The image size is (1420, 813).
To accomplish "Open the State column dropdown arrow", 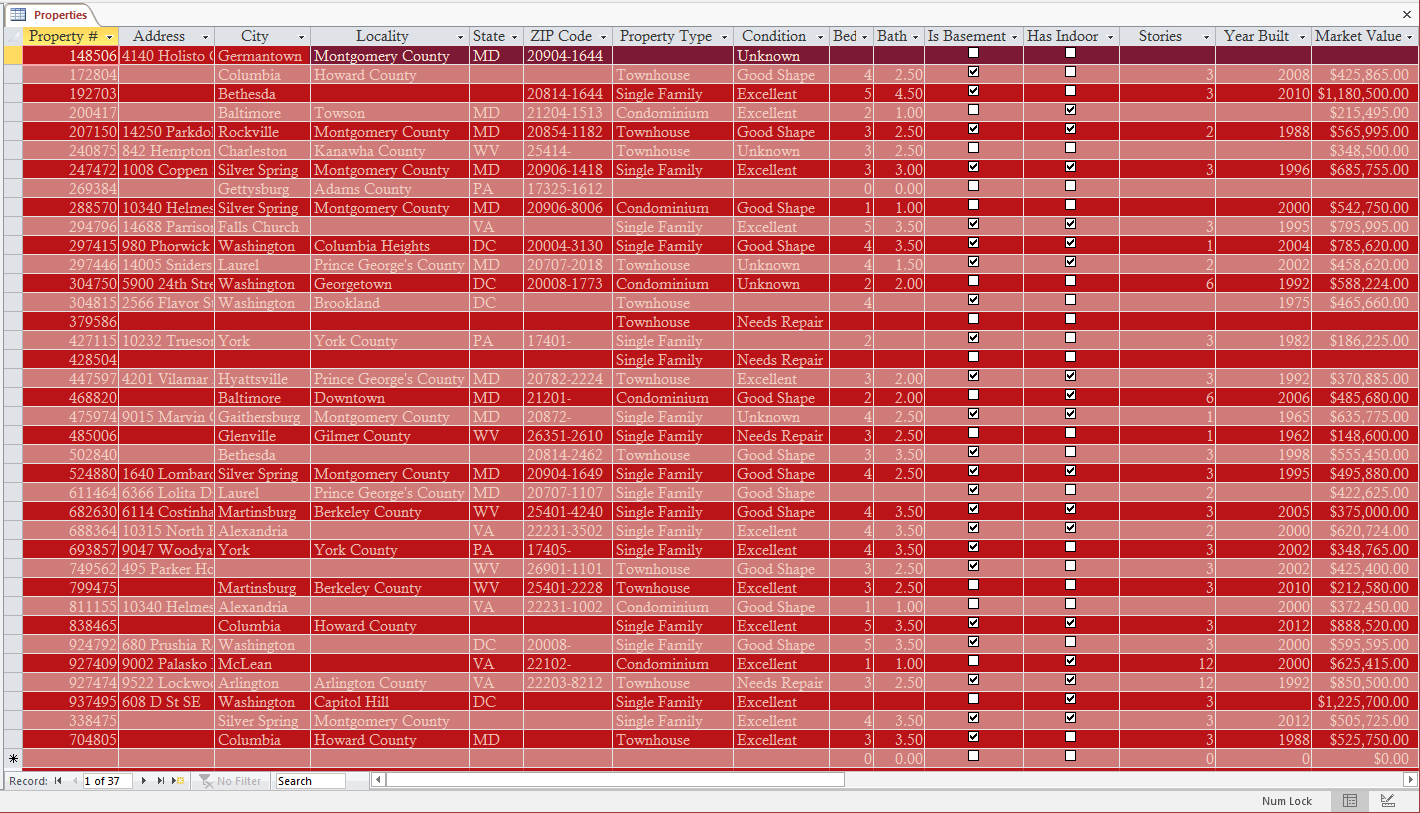I will [514, 37].
